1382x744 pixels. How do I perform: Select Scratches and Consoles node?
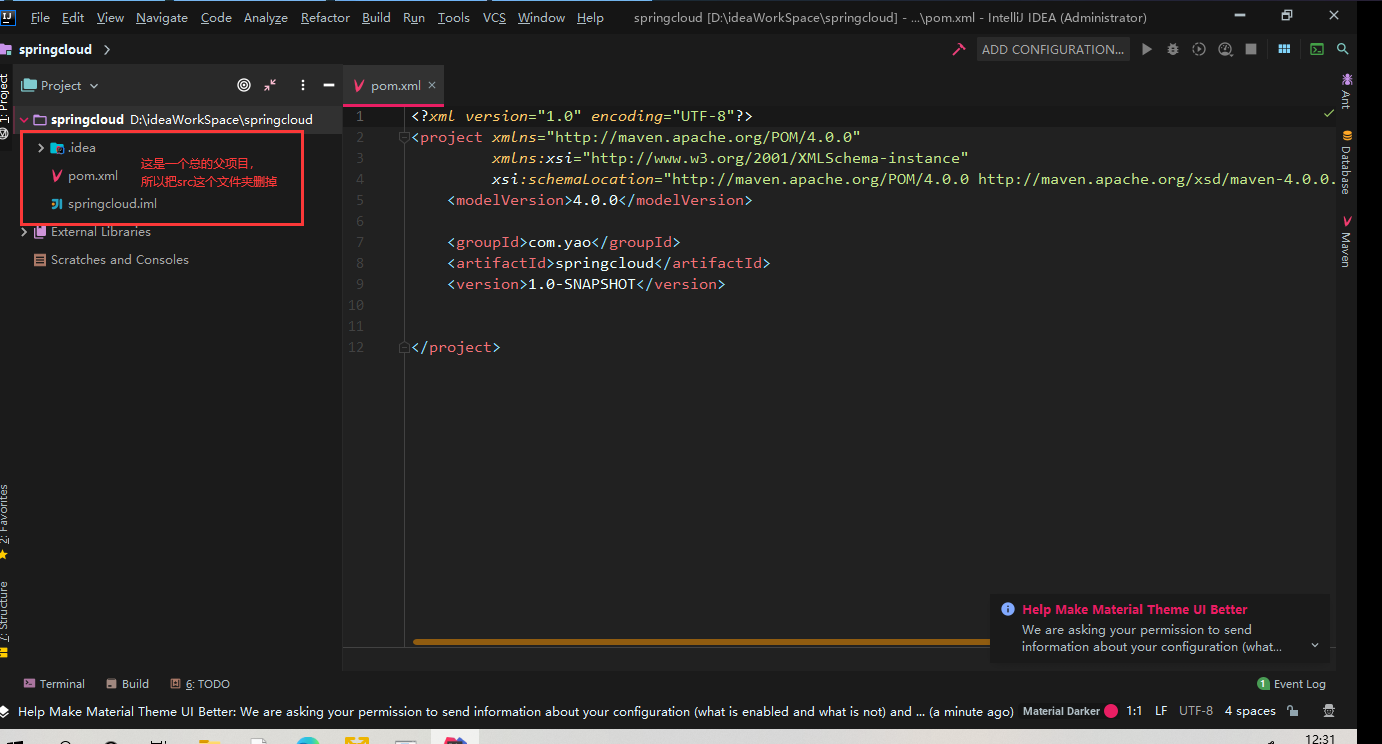point(120,260)
